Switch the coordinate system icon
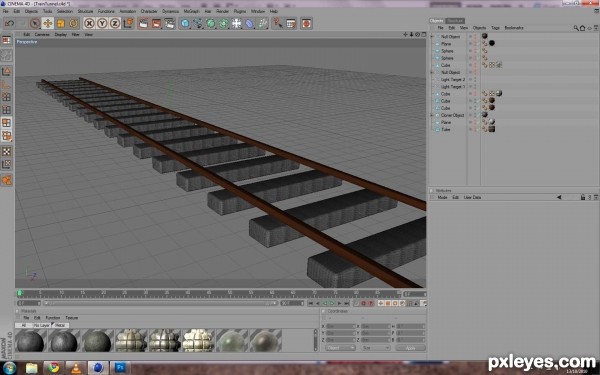Viewport: 600px width, 375px height. point(128,23)
